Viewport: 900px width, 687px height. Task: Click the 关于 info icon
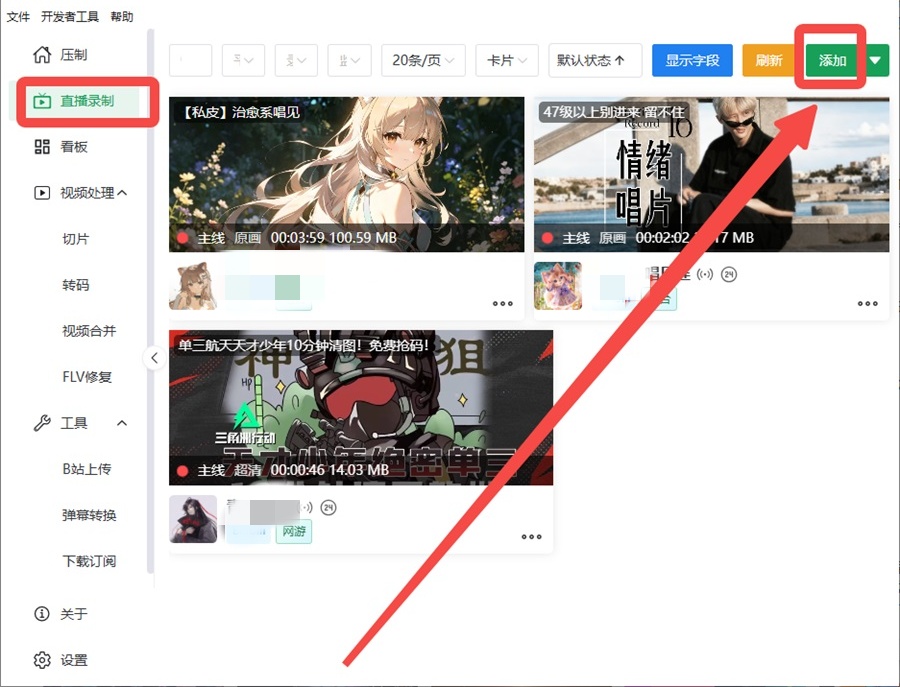[42, 614]
